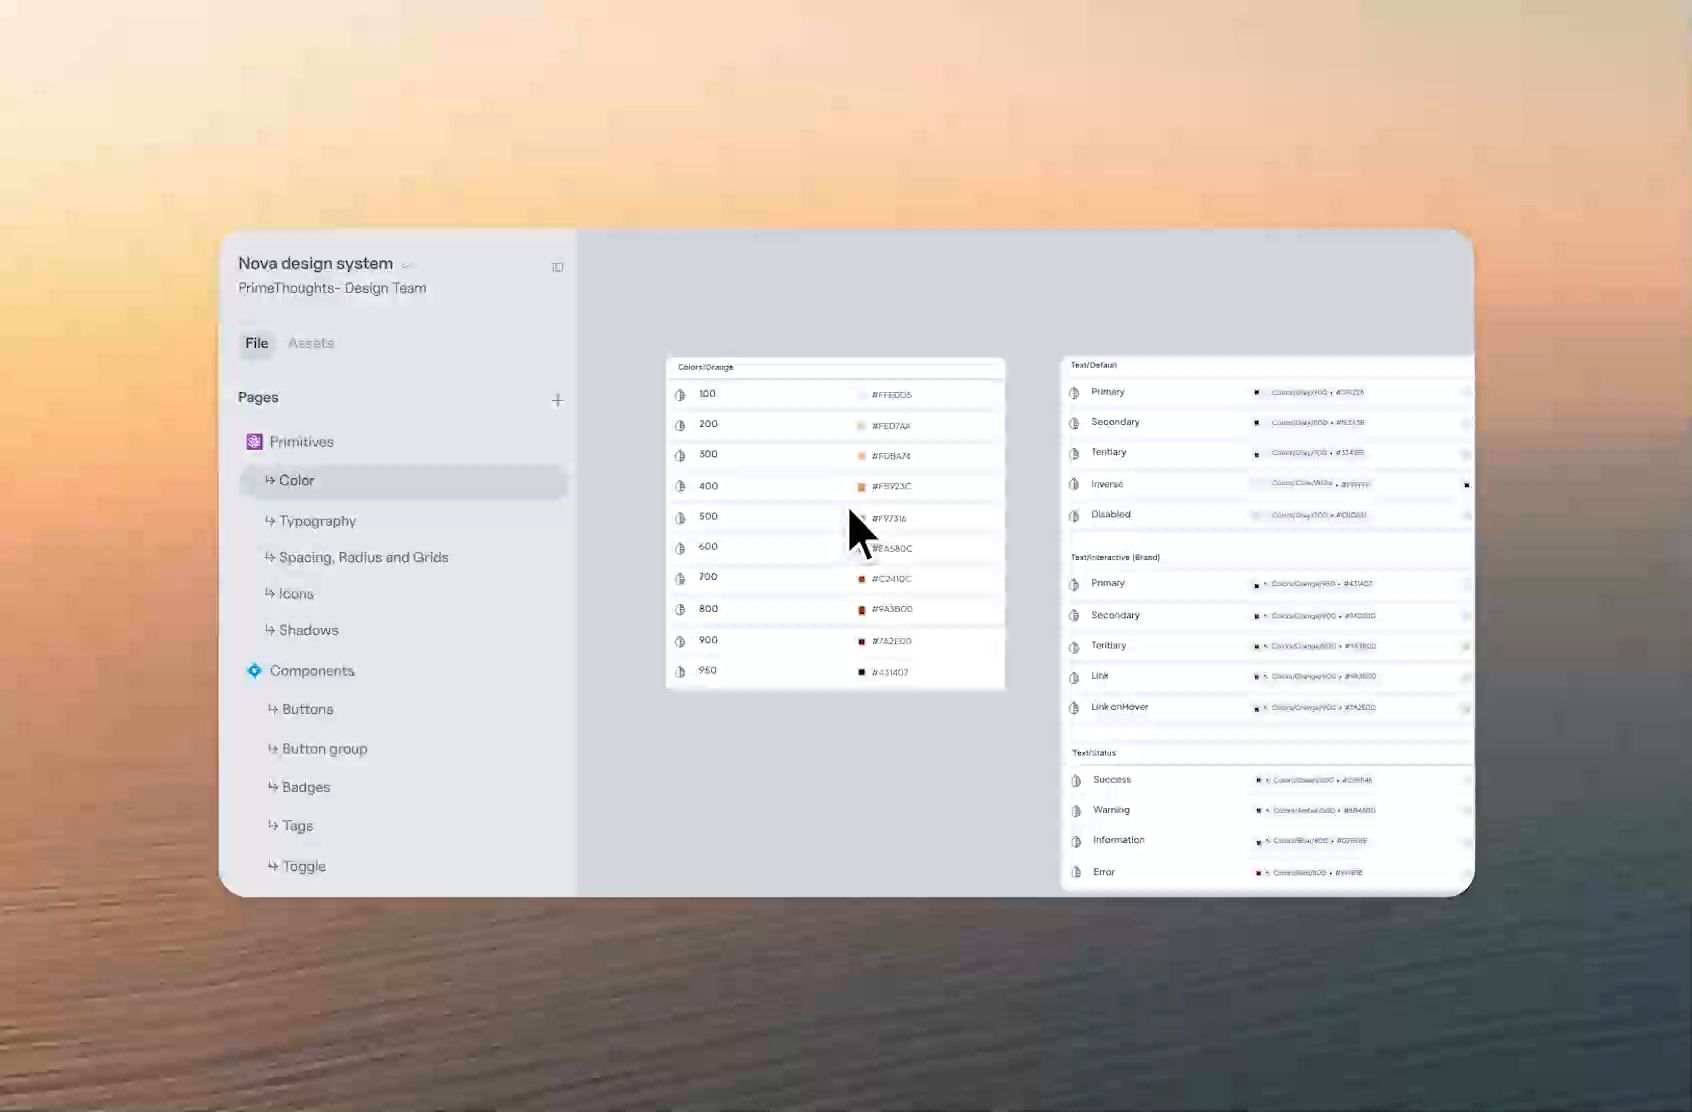This screenshot has width=1692, height=1112.
Task: Click the color variable icon for 300
Action: 680,456
